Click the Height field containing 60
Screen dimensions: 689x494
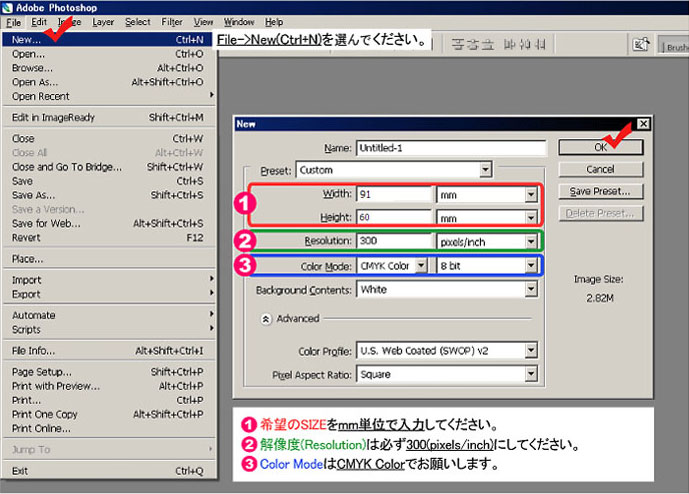click(395, 217)
